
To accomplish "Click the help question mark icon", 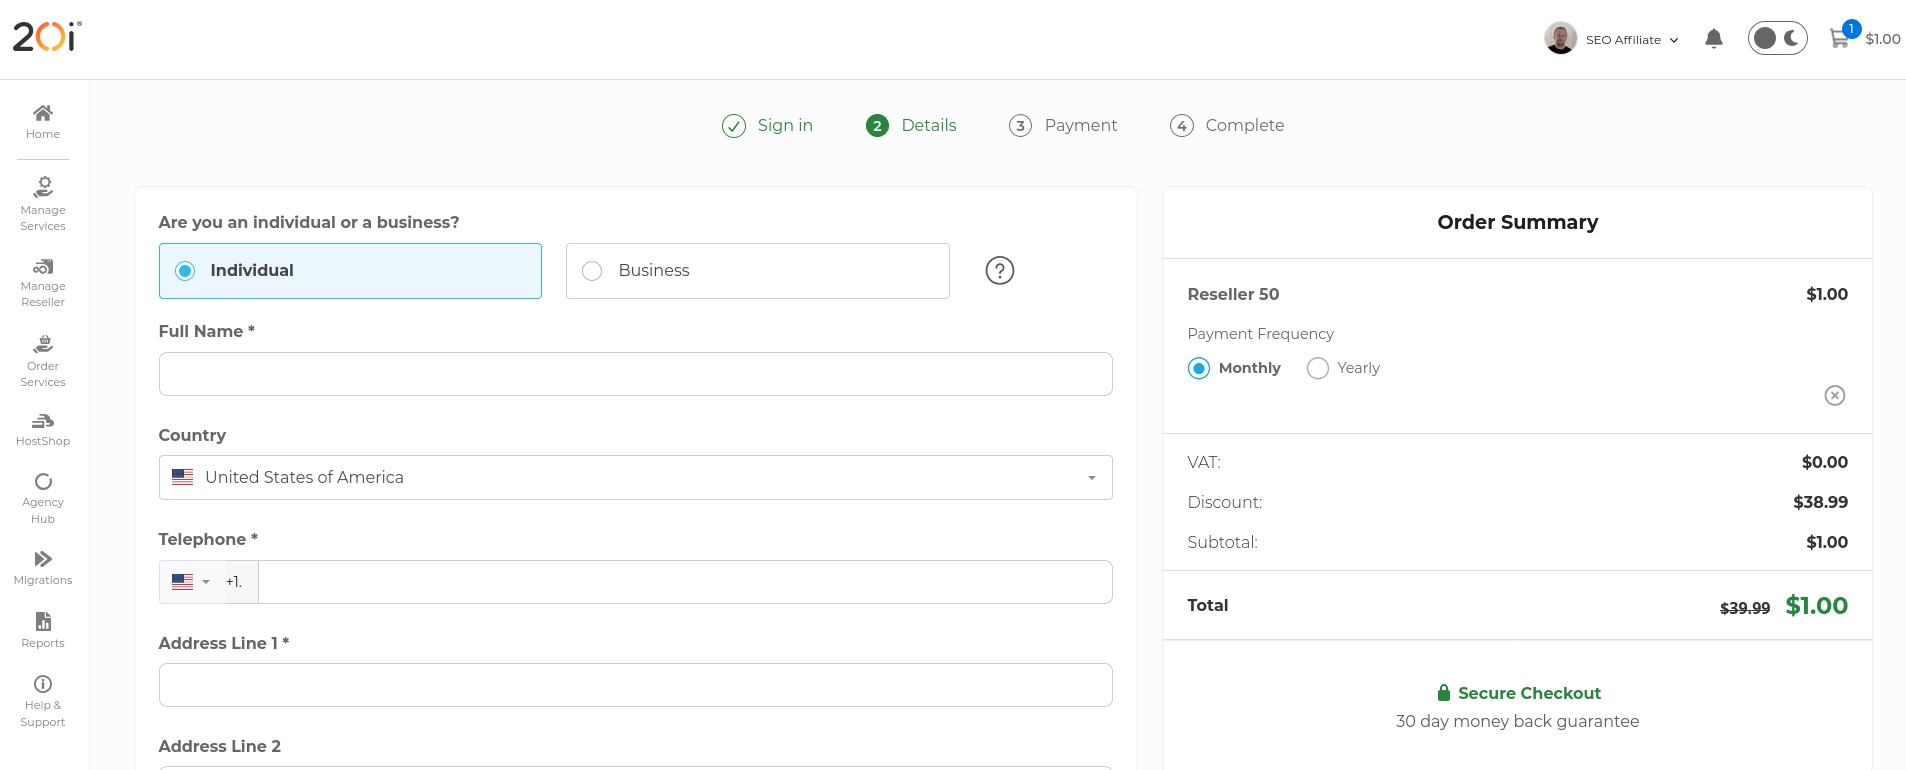I will click(1000, 271).
